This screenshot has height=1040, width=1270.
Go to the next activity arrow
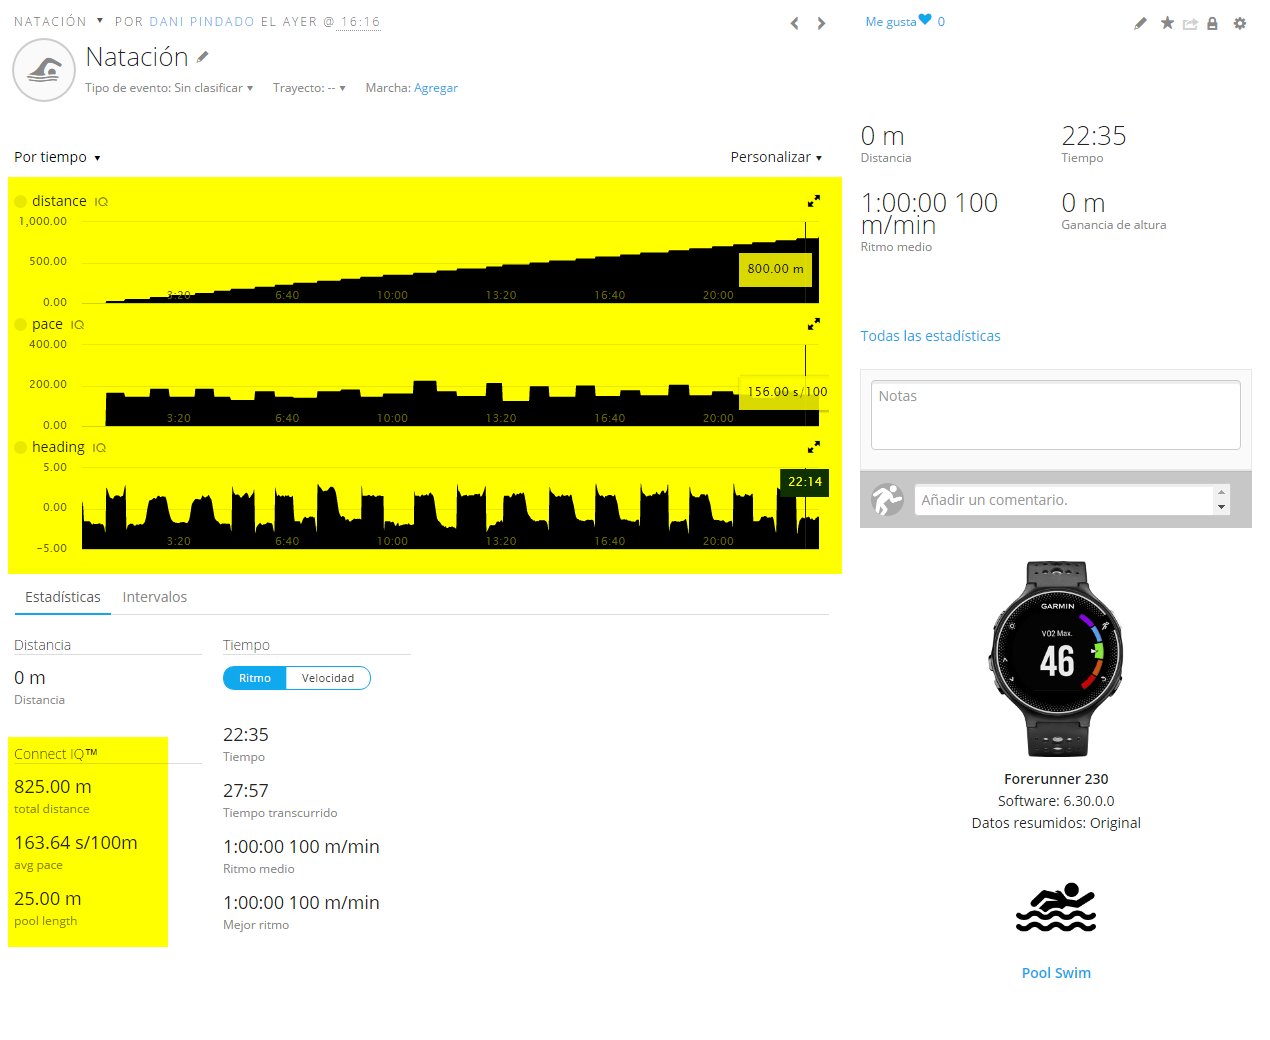point(821,23)
